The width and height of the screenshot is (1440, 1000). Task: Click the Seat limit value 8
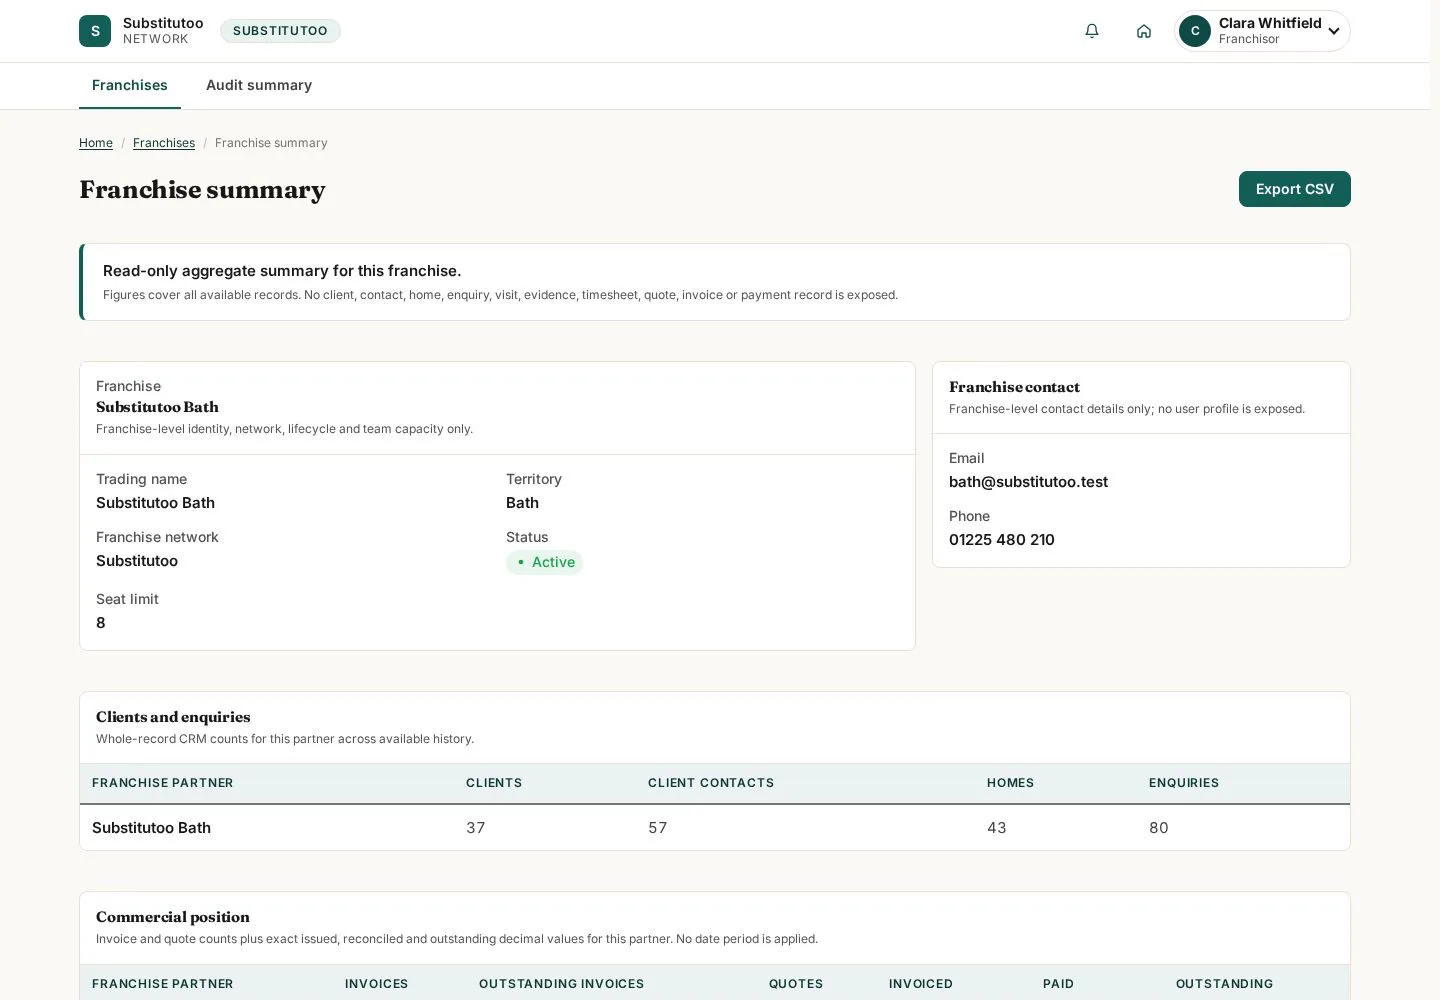100,623
